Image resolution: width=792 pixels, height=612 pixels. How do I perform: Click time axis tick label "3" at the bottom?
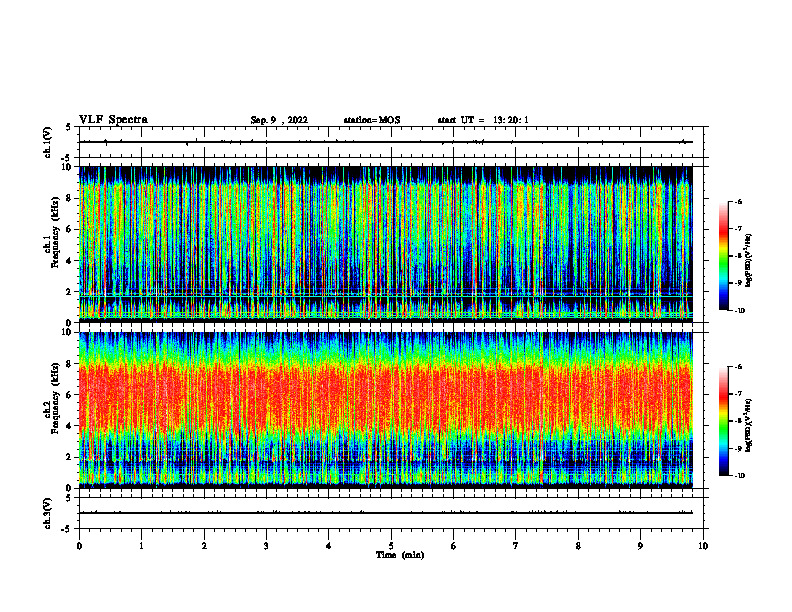pos(266,546)
